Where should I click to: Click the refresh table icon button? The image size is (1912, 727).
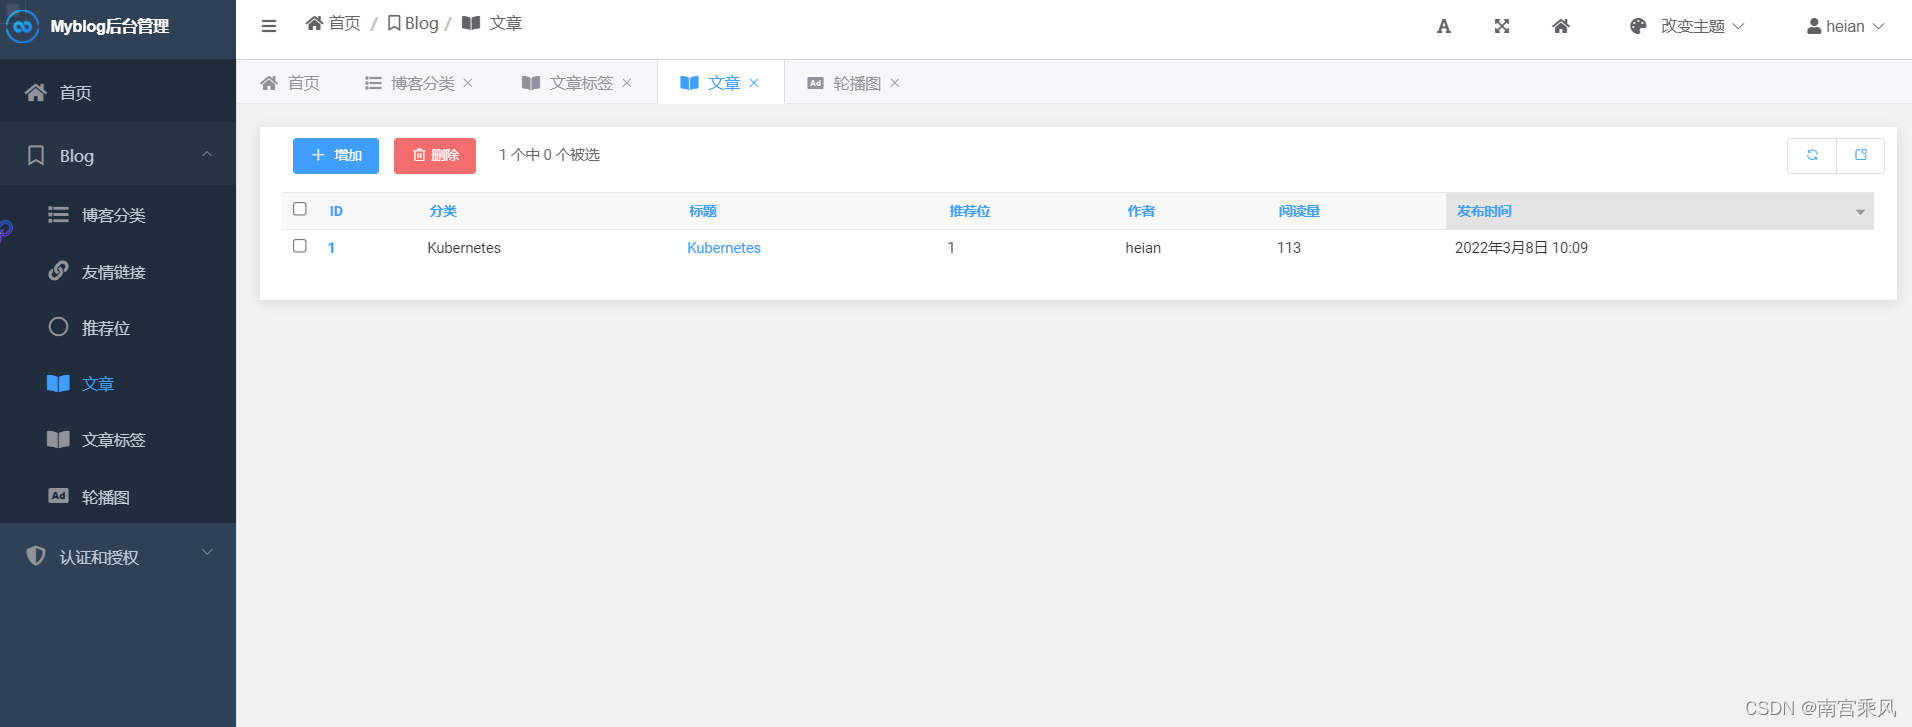click(x=1812, y=155)
